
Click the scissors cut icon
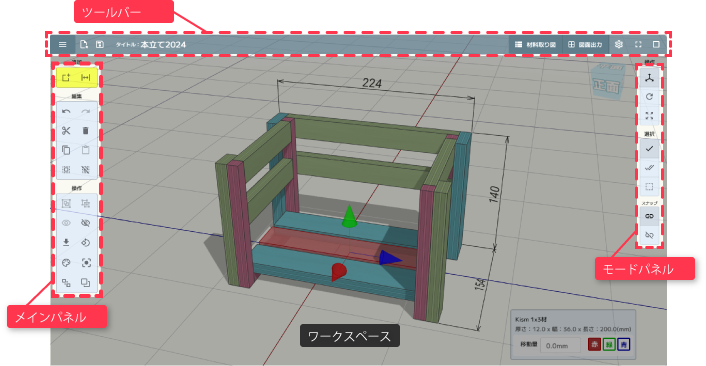click(66, 131)
